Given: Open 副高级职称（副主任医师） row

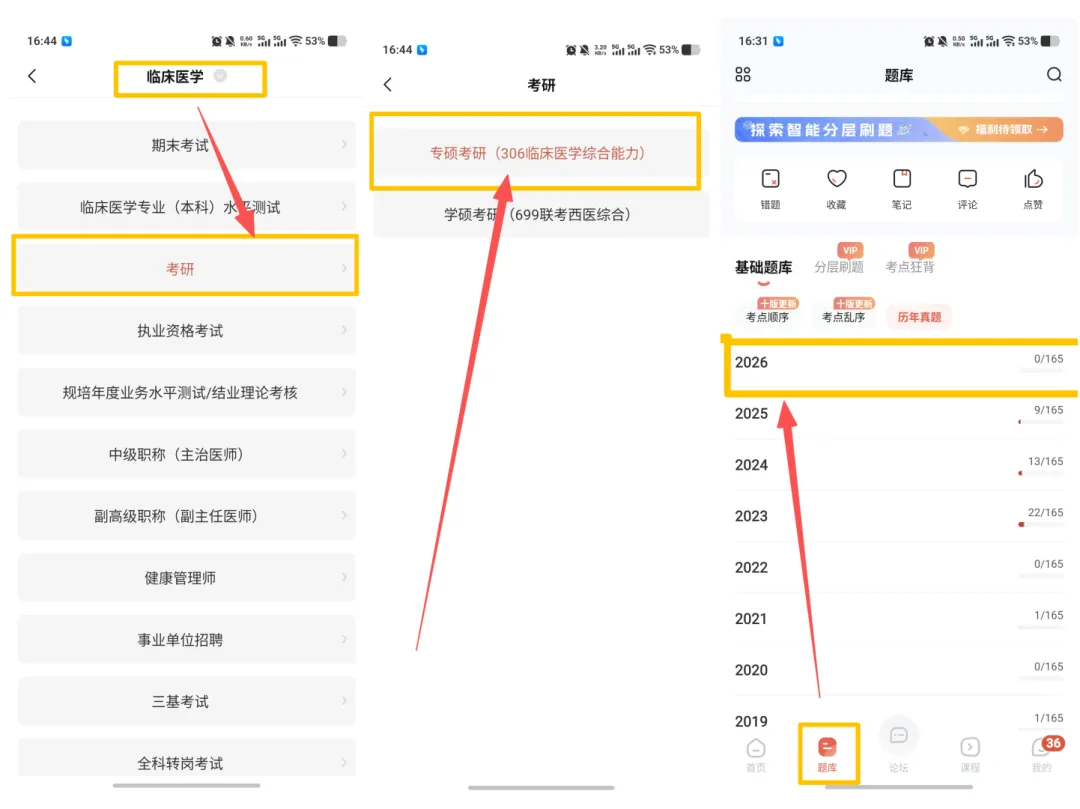Looking at the screenshot, I should point(187,516).
